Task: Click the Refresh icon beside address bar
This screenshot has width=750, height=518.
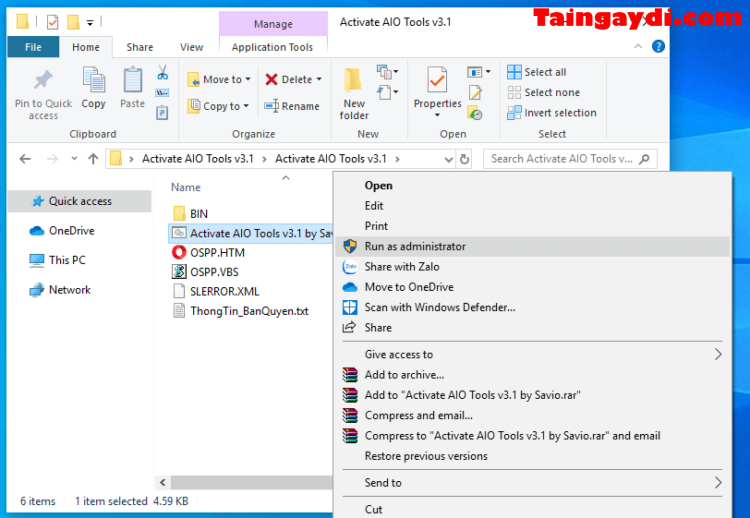Action: [x=464, y=159]
